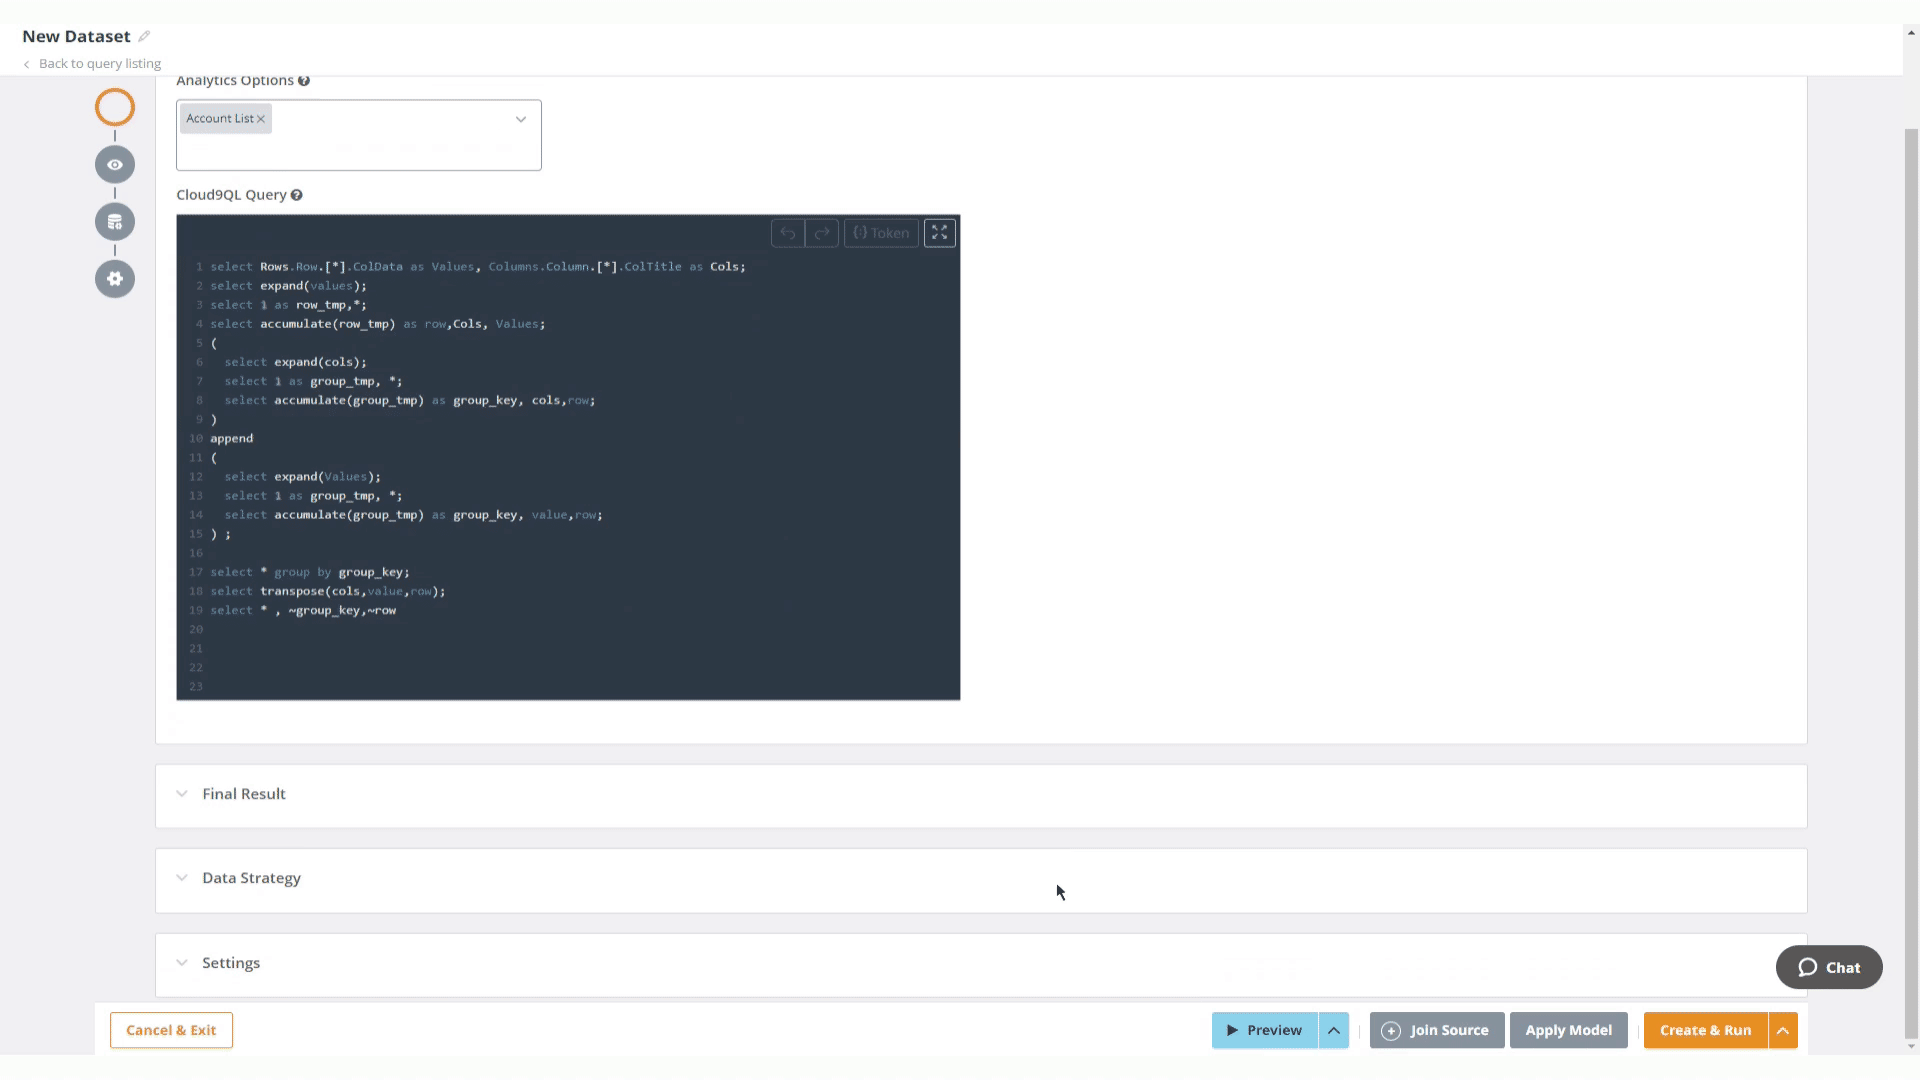This screenshot has width=1920, height=1080.
Task: Click the redo arrow in query editor
Action: coord(822,233)
